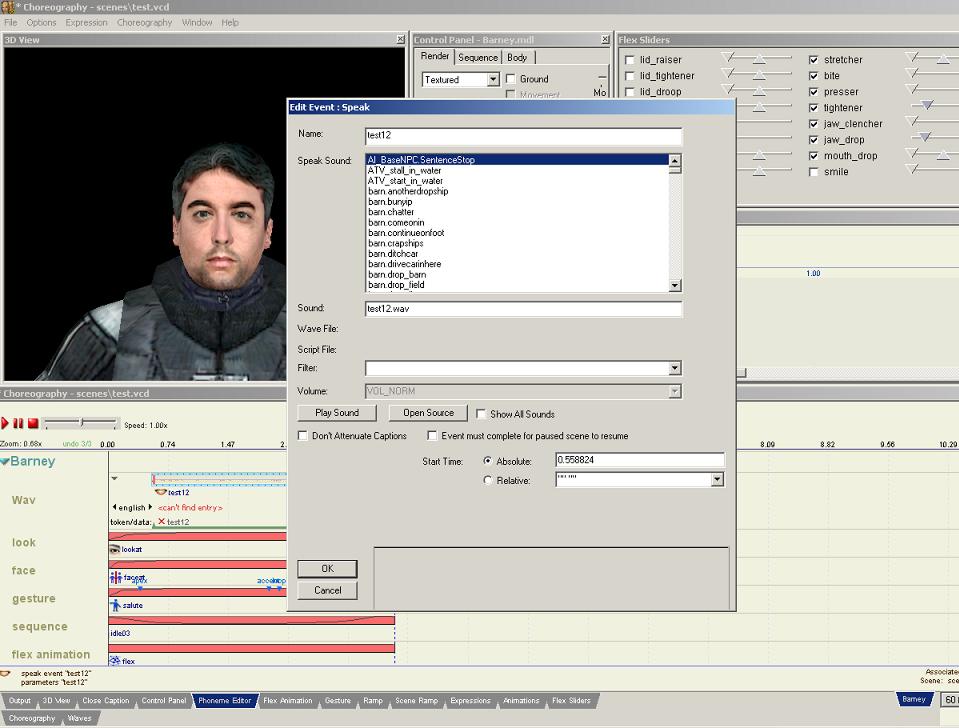The width and height of the screenshot is (959, 728).
Task: Uncheck the jaw_drop checkbox
Action: (x=813, y=140)
